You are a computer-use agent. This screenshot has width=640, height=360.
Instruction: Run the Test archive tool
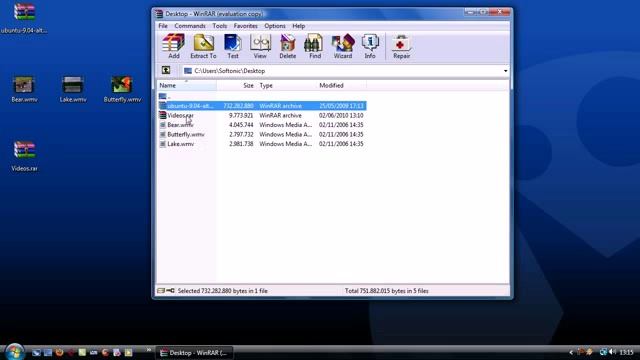click(x=233, y=47)
